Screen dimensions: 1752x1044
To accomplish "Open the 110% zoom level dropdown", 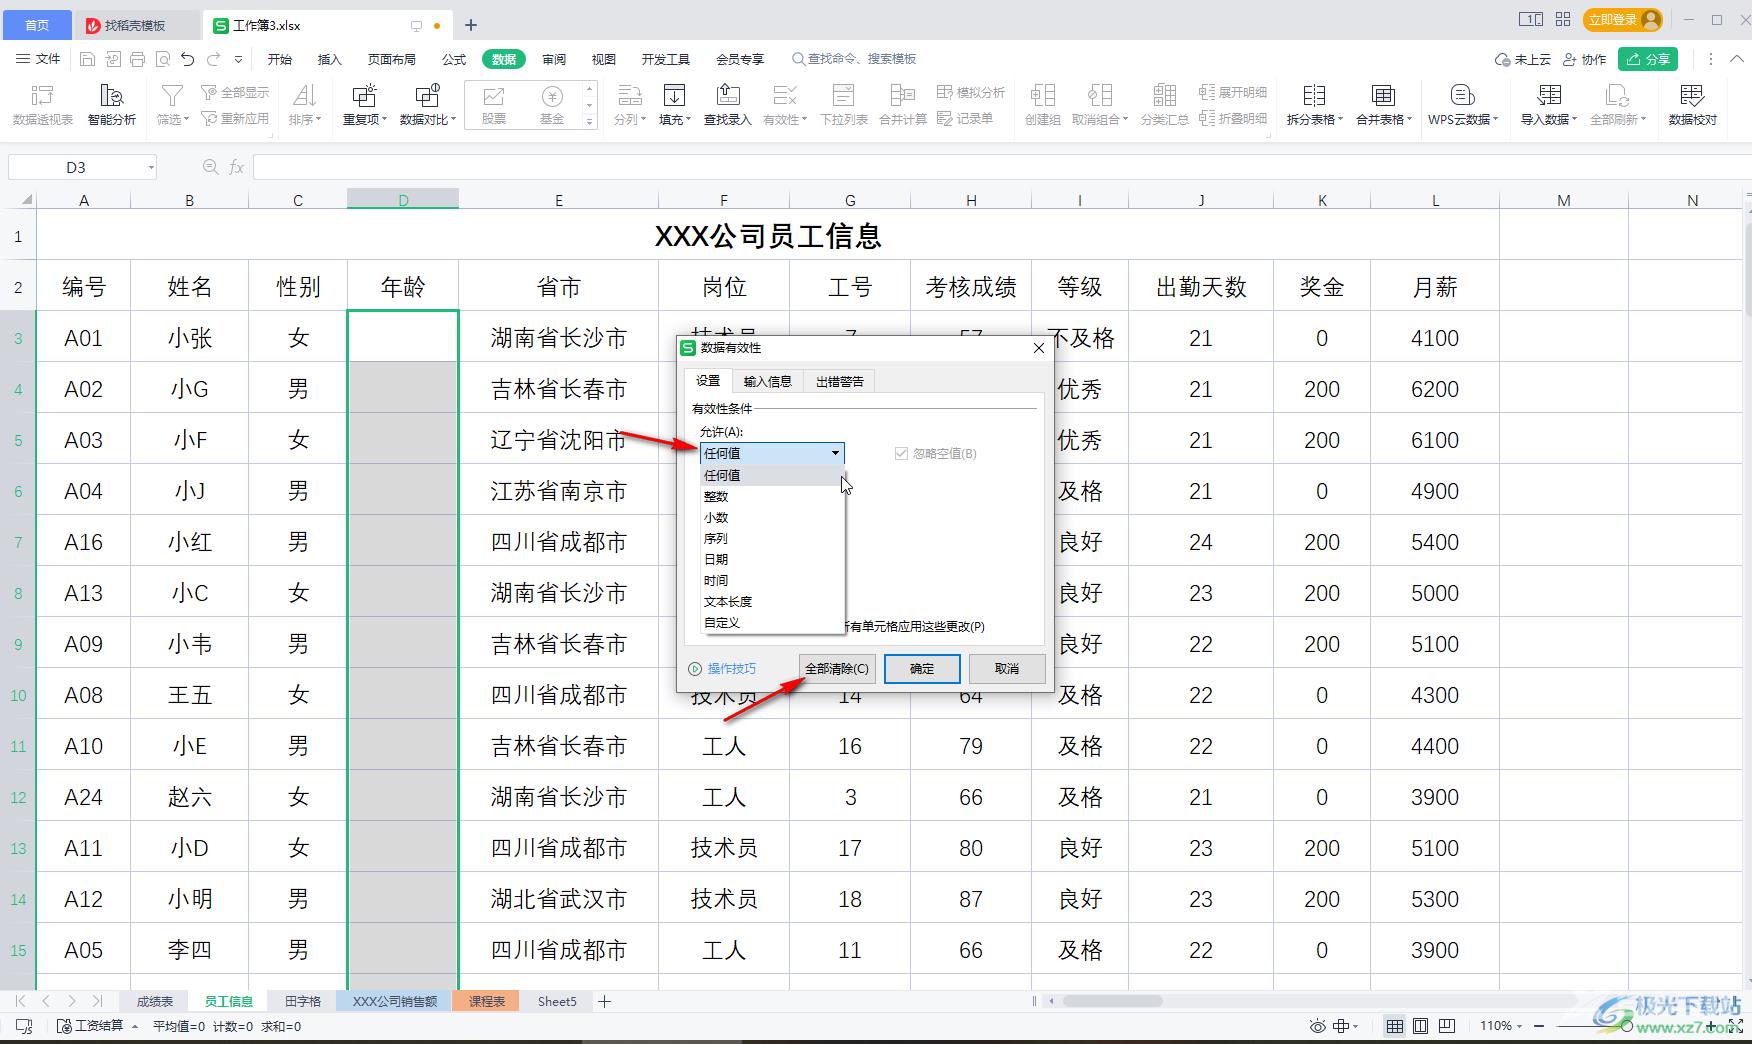I will pos(1501,1026).
